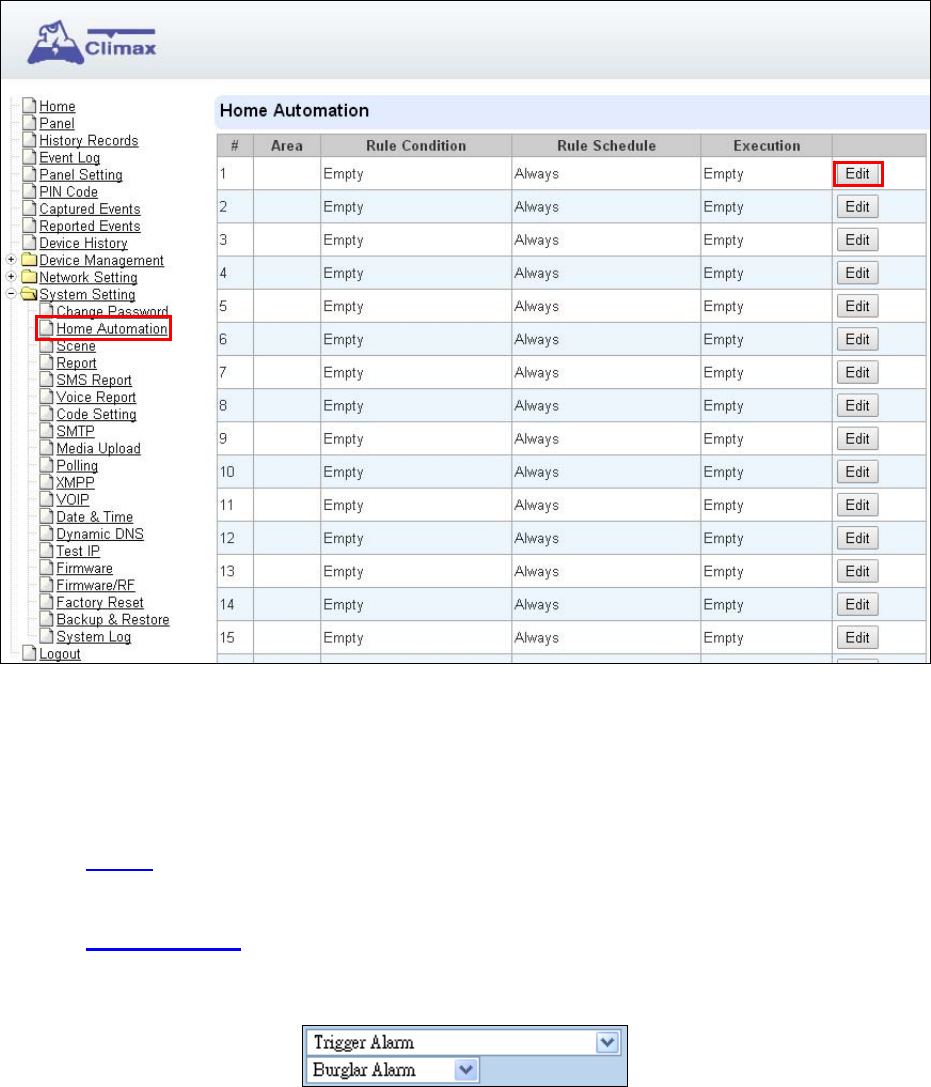Click the page icon beside Panel
The width and height of the screenshot is (931, 1087).
pos(29,123)
